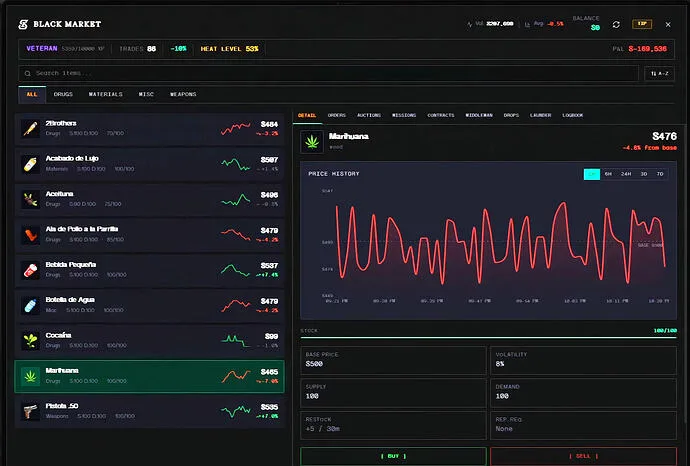Switch to the CONTRACTS tab
The image size is (690, 466).
[440, 115]
